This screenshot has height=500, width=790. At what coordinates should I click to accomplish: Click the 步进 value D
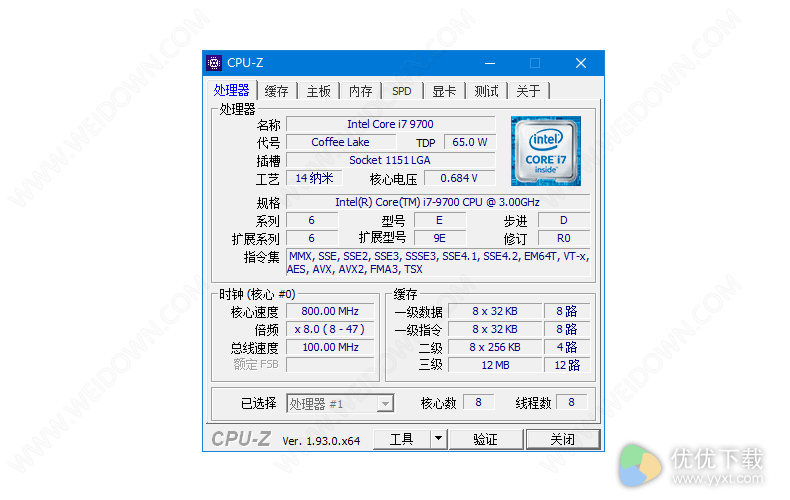564,220
